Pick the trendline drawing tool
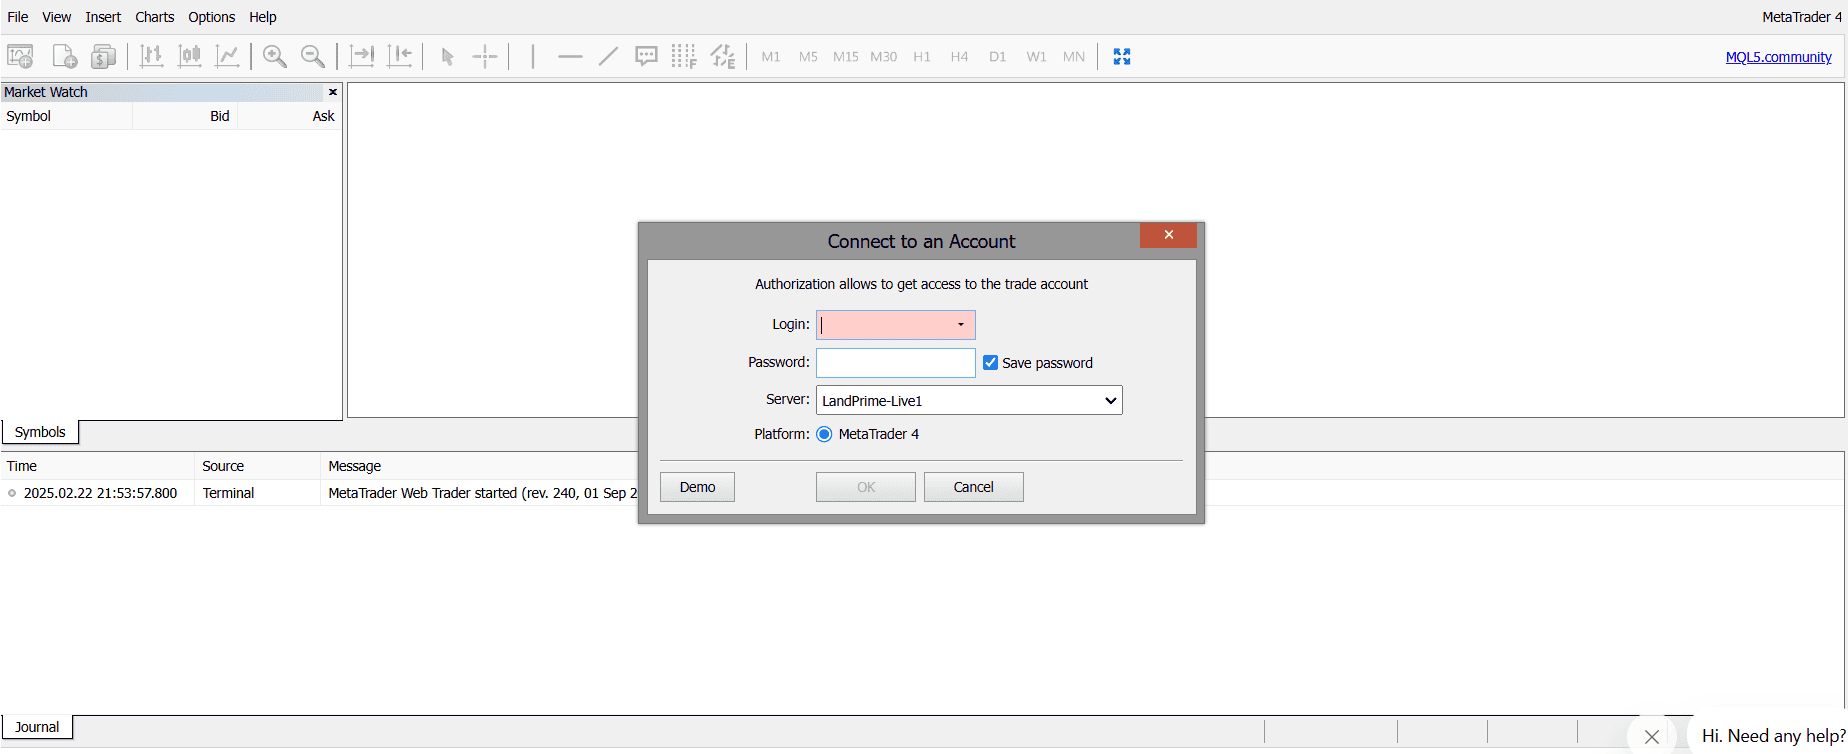Image resolution: width=1848 pixels, height=754 pixels. pyautogui.click(x=608, y=57)
